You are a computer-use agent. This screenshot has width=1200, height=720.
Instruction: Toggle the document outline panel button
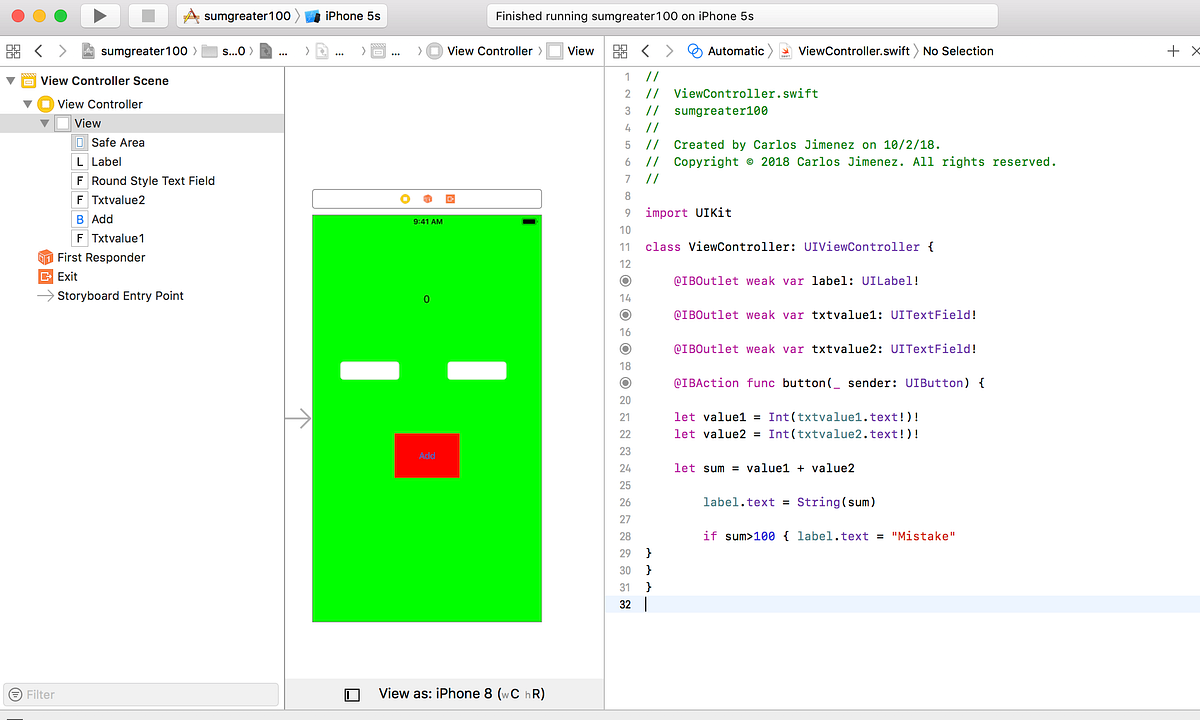click(352, 694)
